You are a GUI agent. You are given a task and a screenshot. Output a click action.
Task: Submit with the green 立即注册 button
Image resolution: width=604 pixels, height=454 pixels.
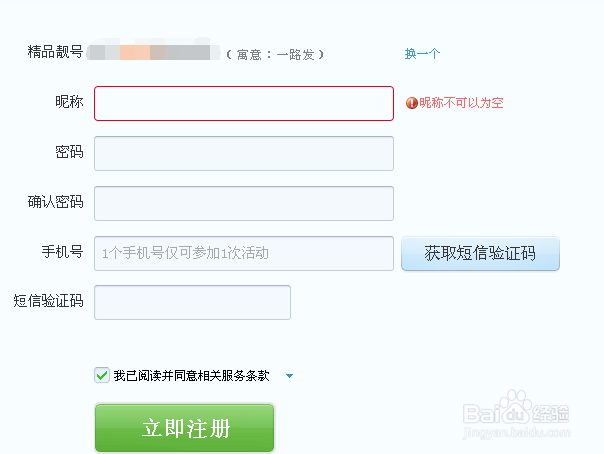pos(184,428)
